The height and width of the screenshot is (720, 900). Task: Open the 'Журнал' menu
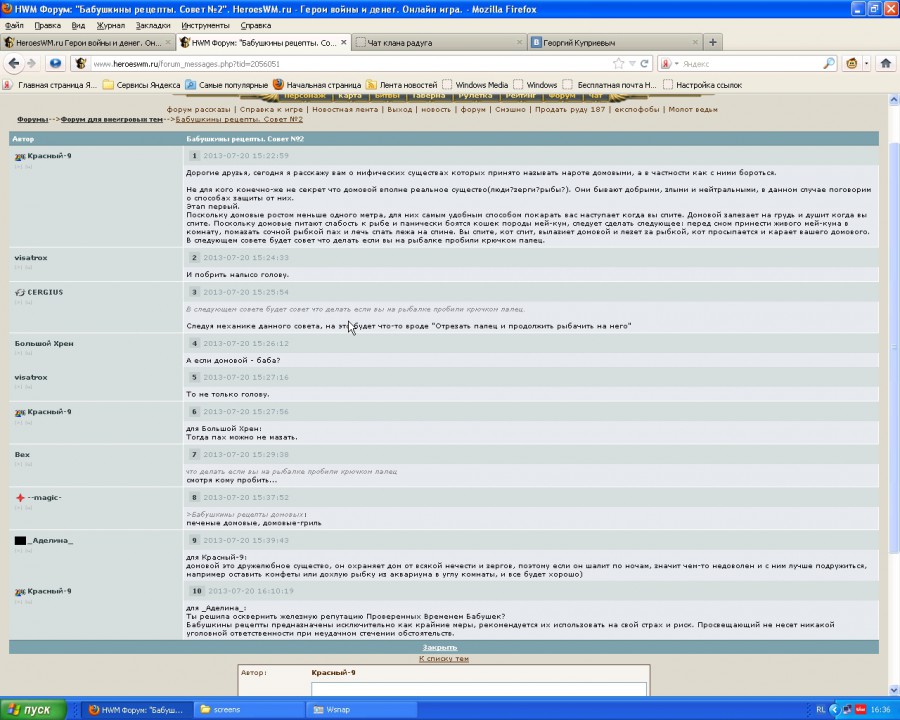(111, 25)
